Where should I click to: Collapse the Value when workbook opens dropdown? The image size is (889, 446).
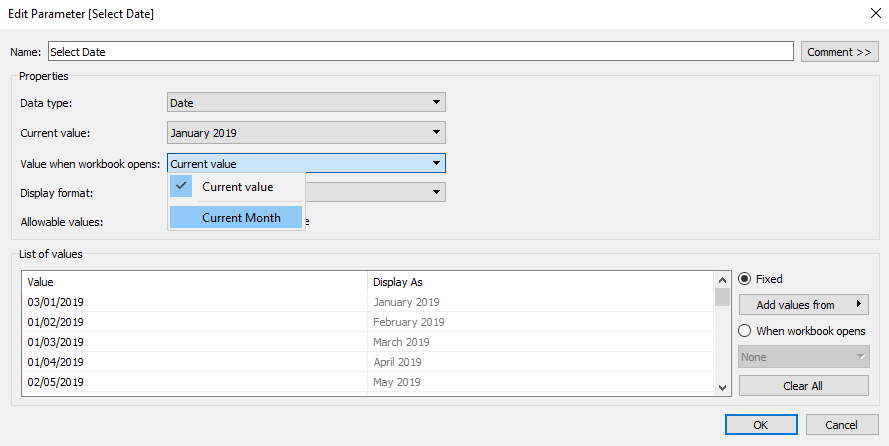tap(436, 163)
